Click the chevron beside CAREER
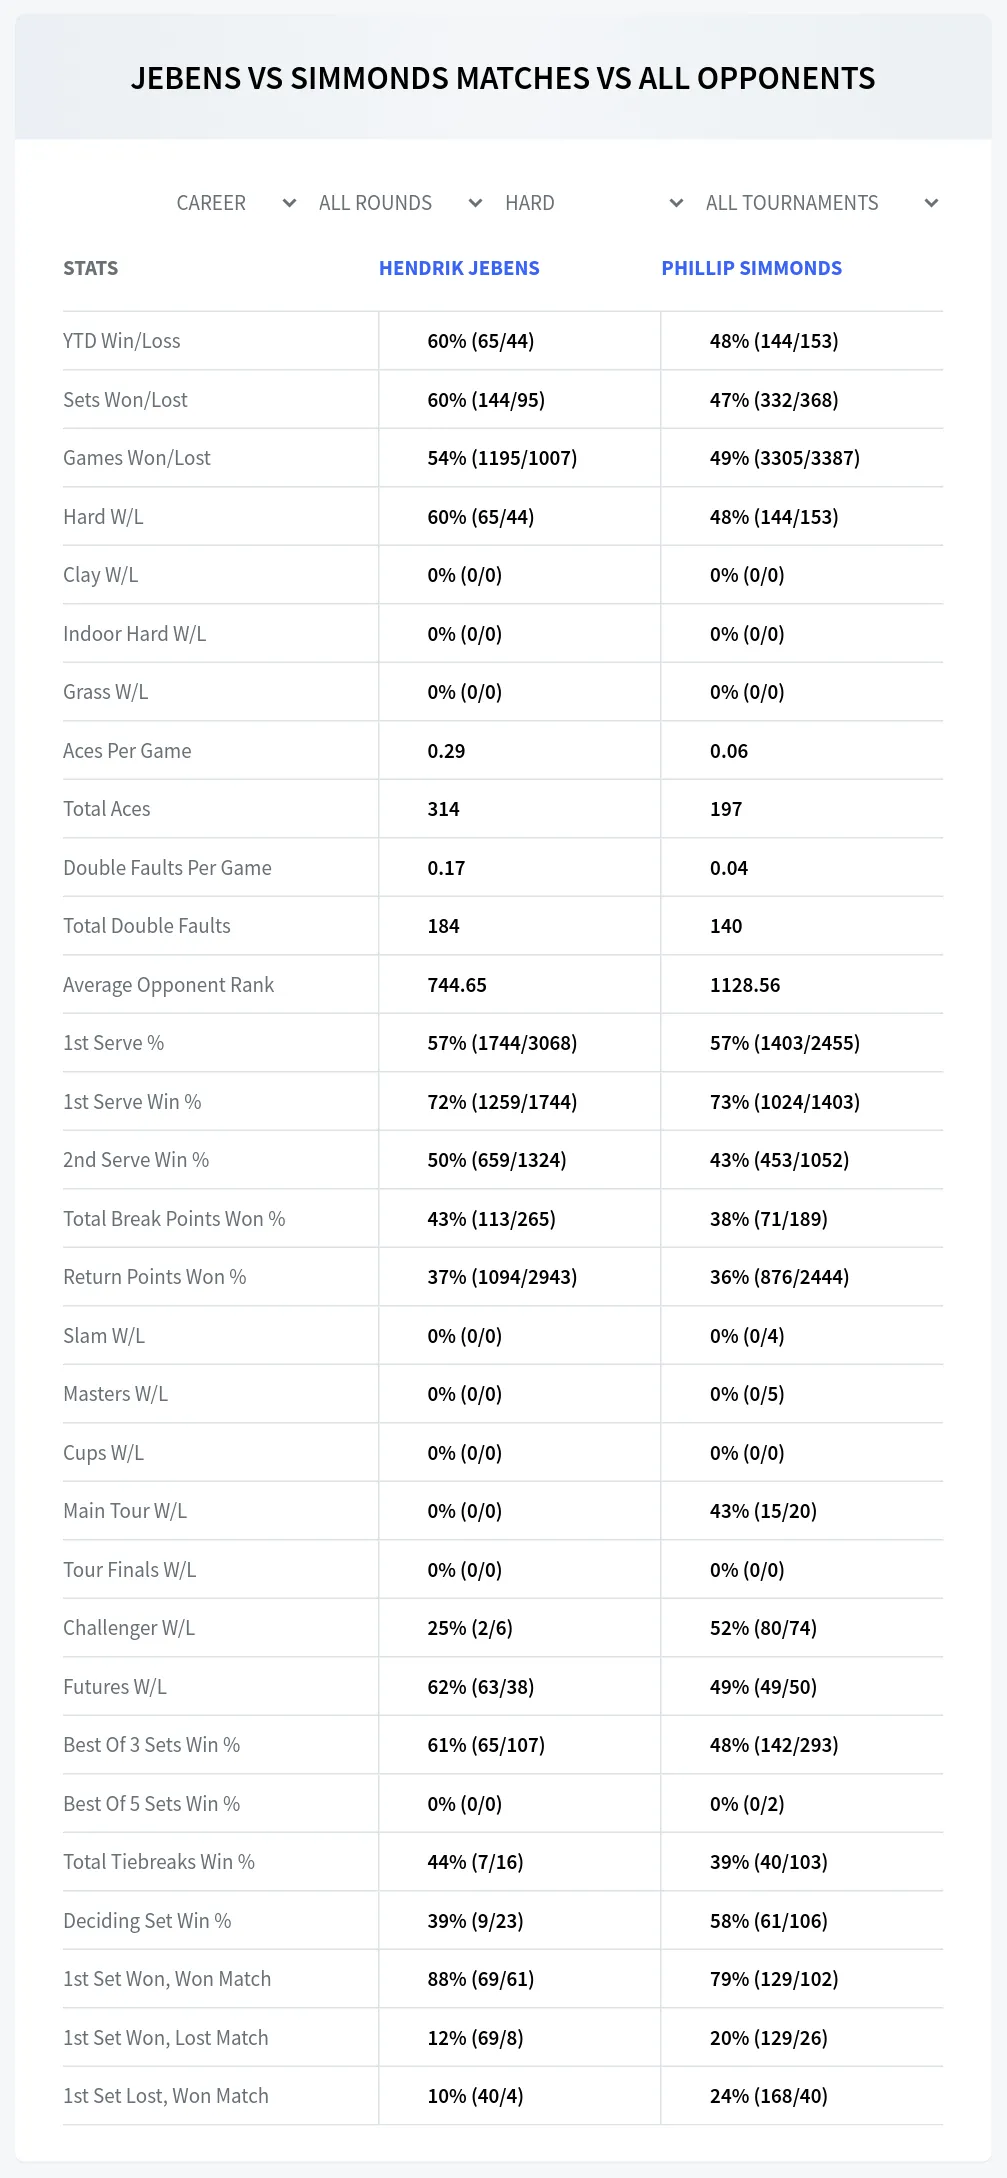The height and width of the screenshot is (2178, 1007). point(289,203)
